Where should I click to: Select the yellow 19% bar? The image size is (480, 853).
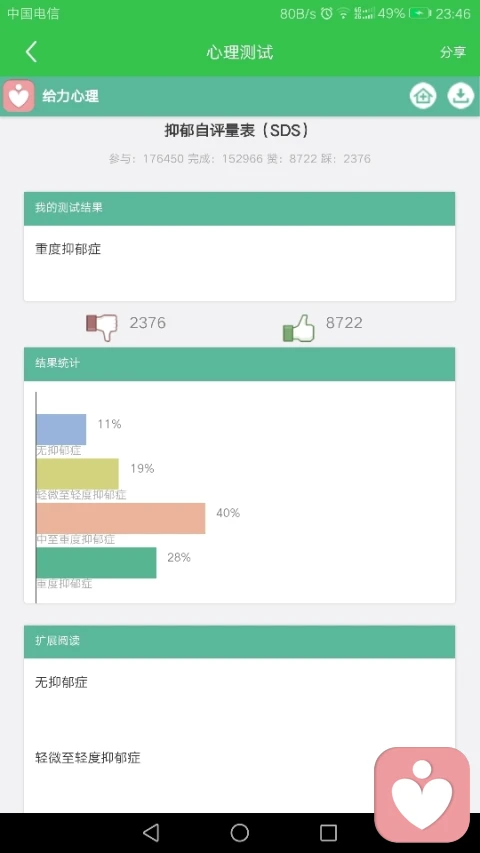click(77, 474)
